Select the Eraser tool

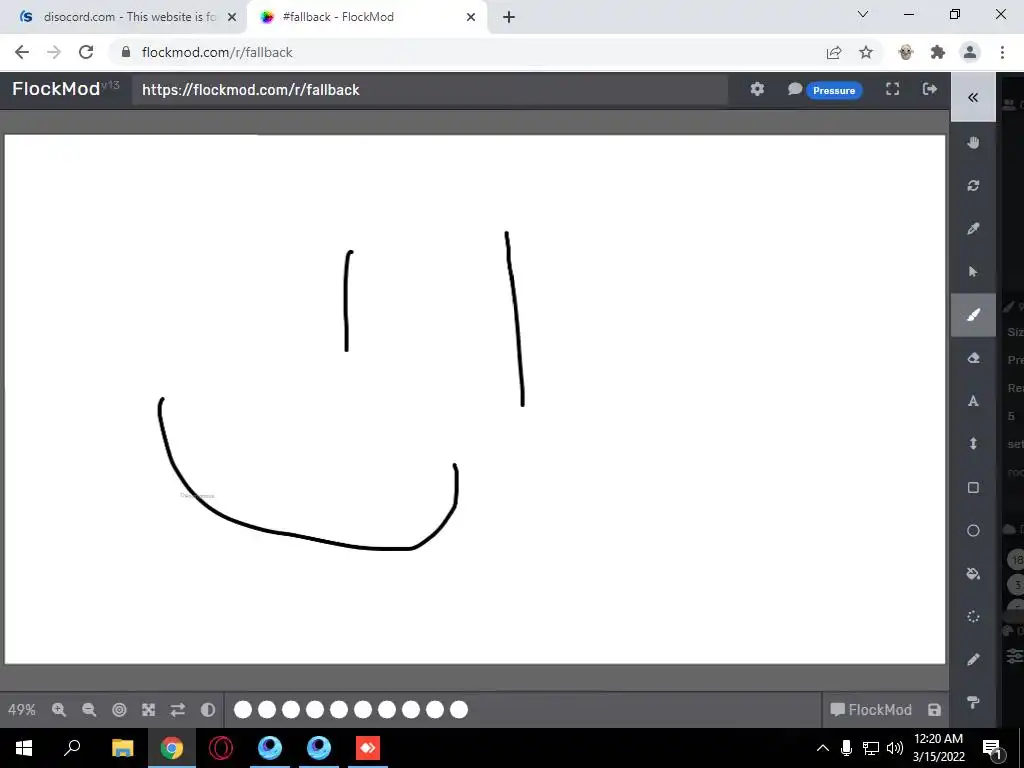973,358
